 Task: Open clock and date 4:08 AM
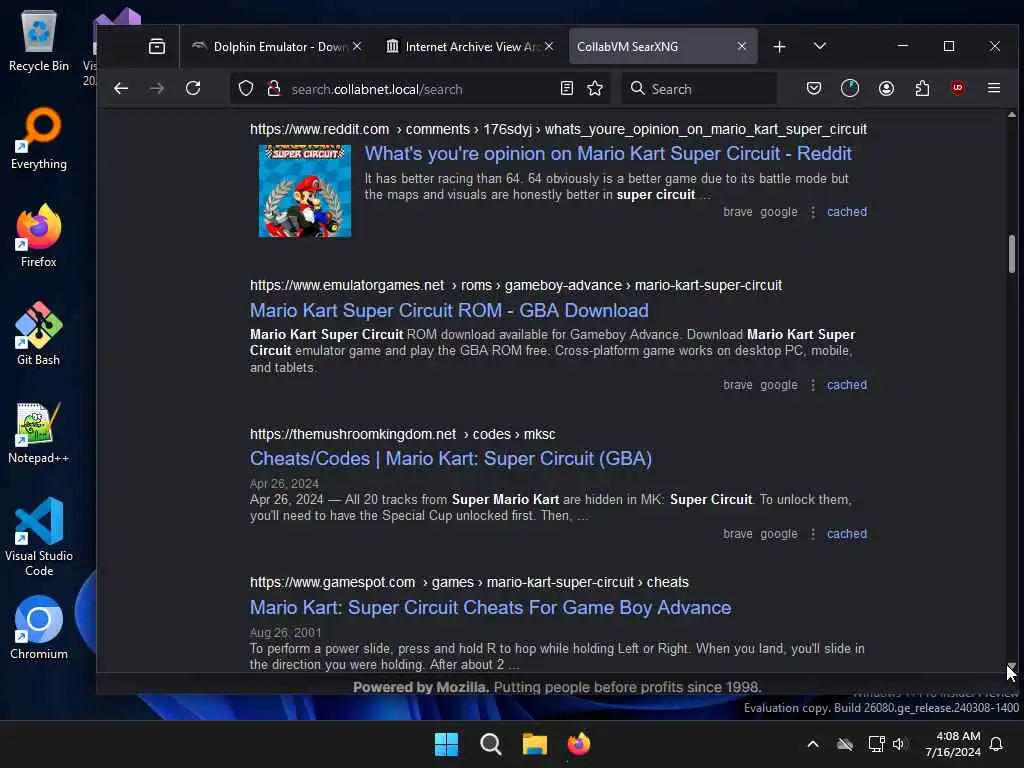[953, 744]
